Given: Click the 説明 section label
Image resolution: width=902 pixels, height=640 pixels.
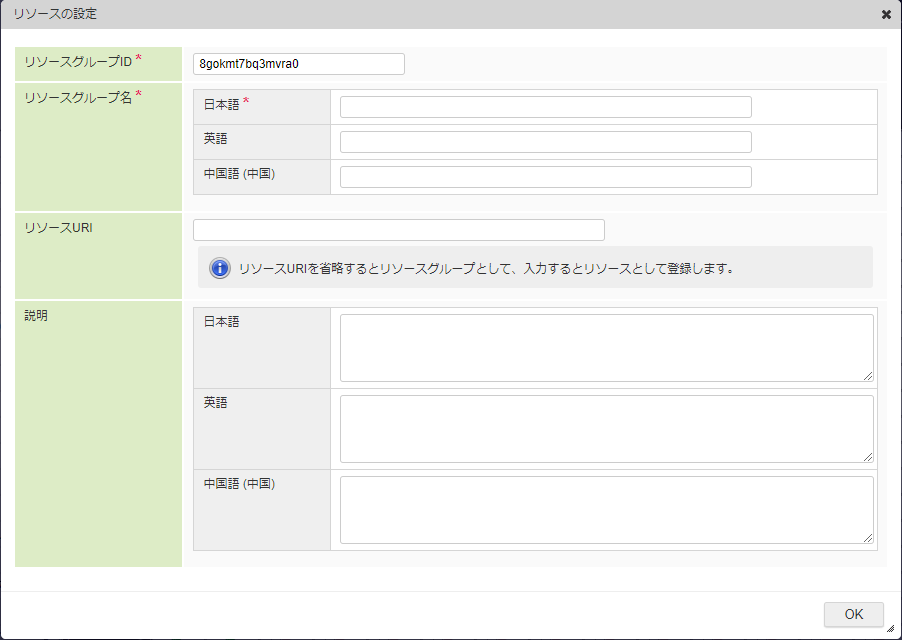Looking at the screenshot, I should click(37, 315).
